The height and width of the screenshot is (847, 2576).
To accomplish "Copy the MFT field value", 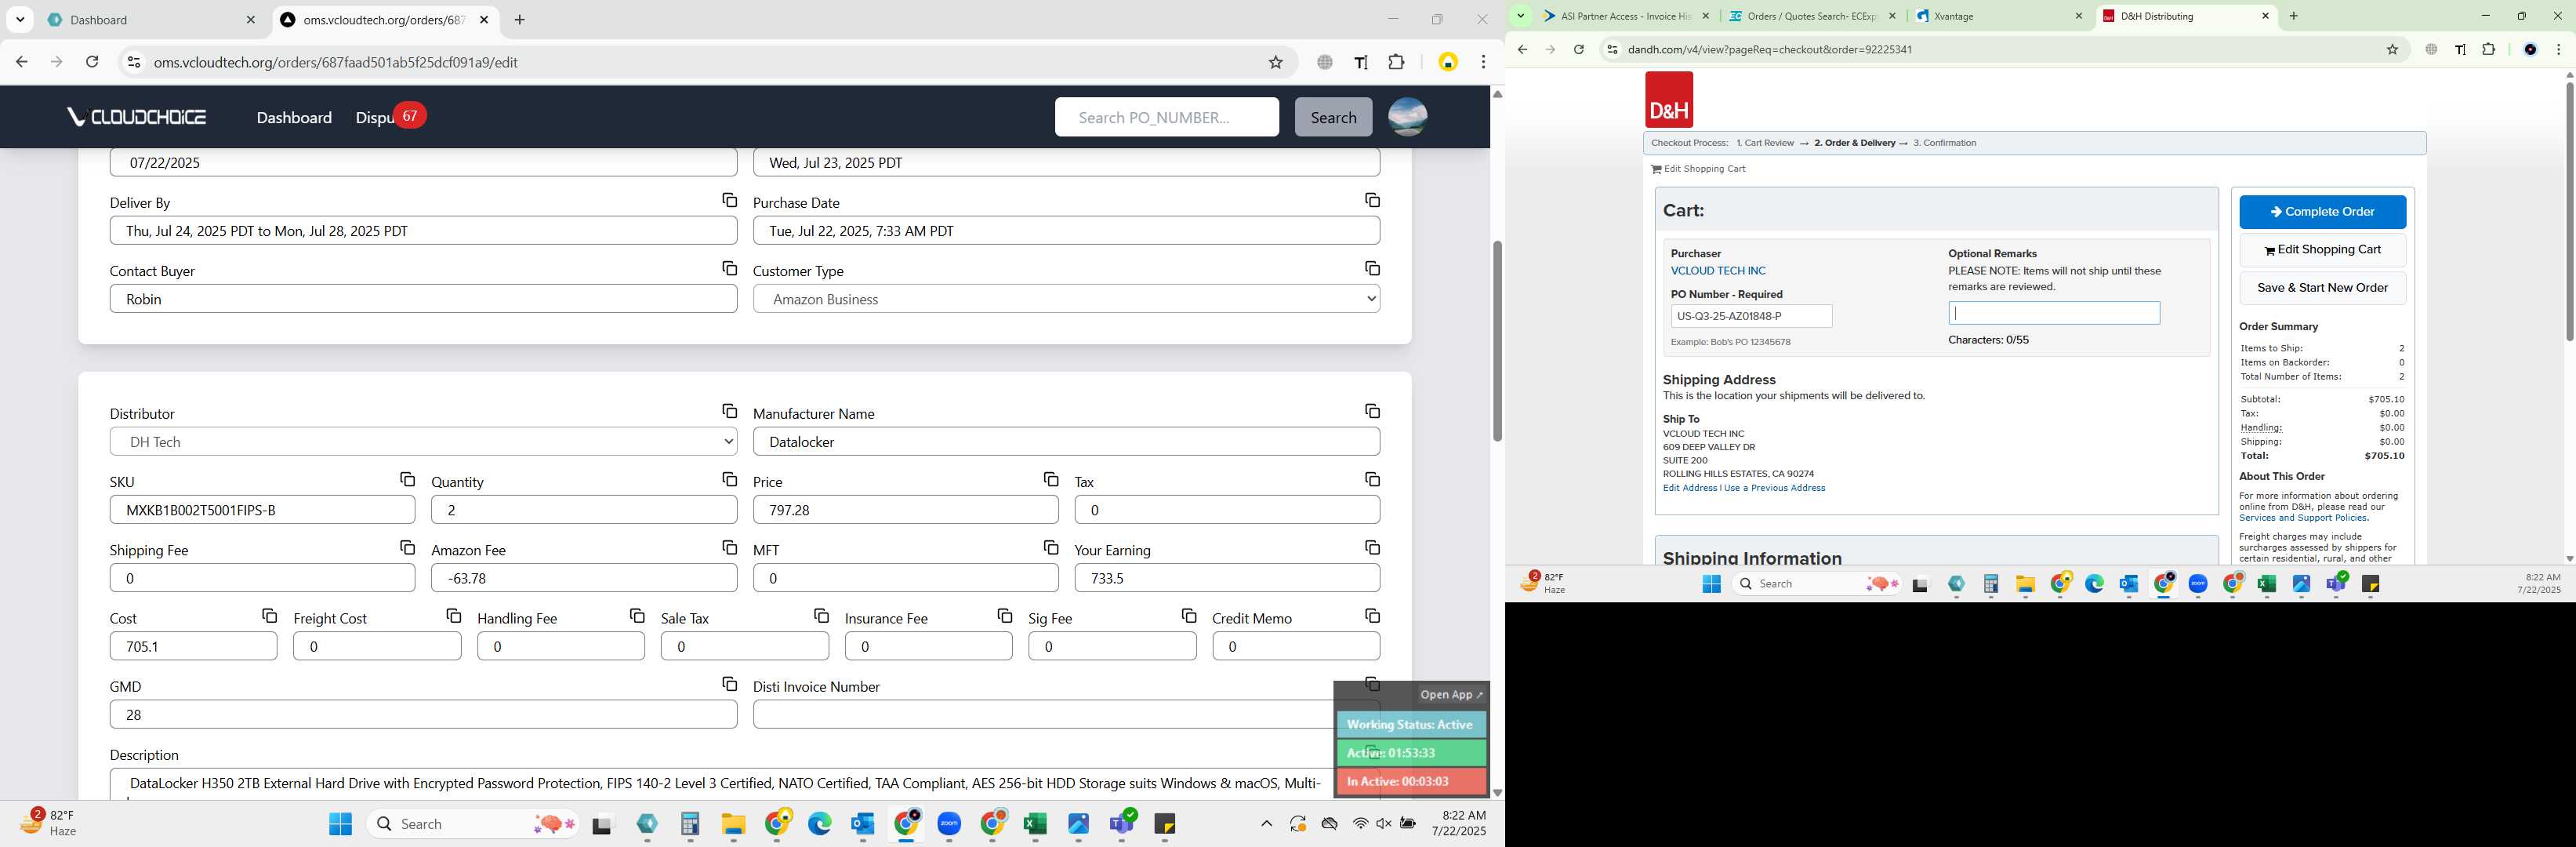I will coord(1050,548).
